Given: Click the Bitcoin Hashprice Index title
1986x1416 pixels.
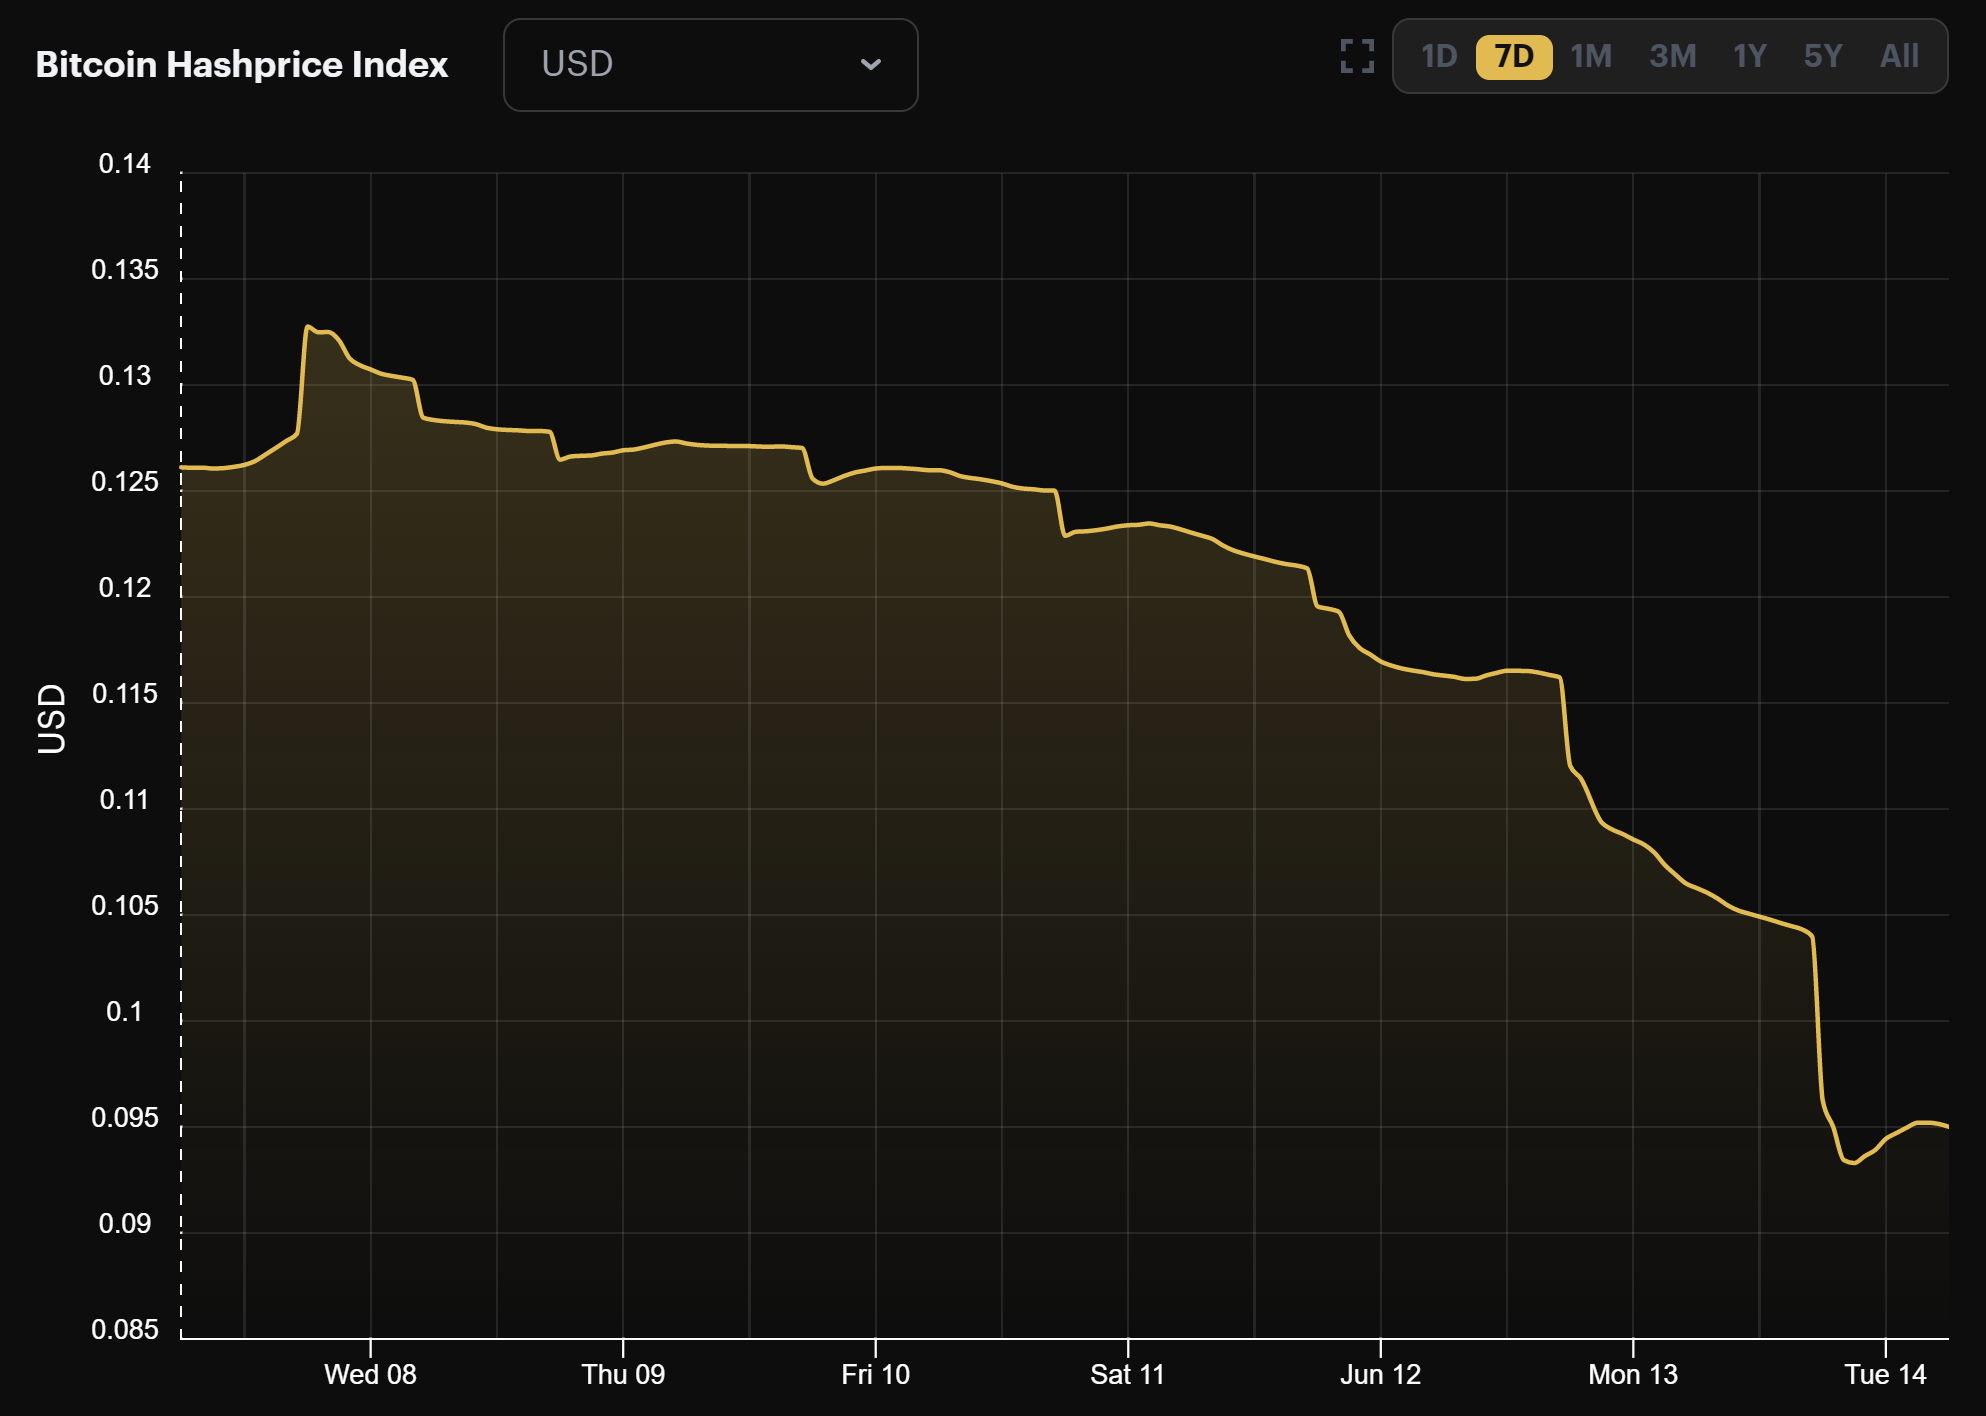Looking at the screenshot, I should point(242,64).
